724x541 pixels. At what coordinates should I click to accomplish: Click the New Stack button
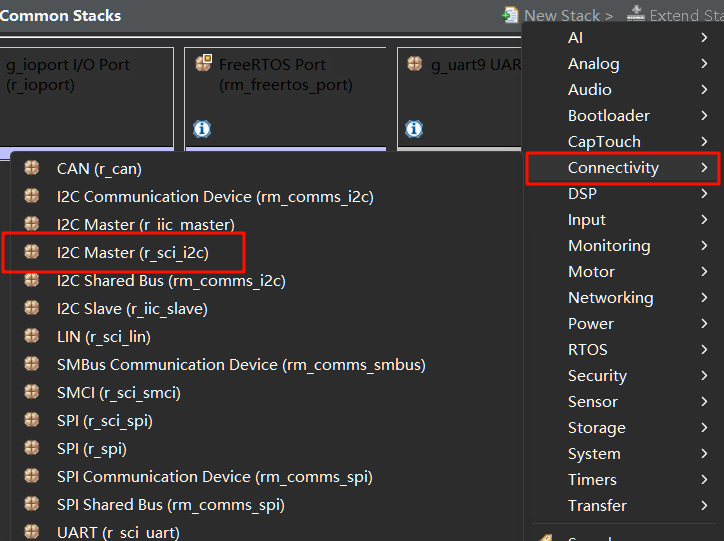(x=558, y=15)
